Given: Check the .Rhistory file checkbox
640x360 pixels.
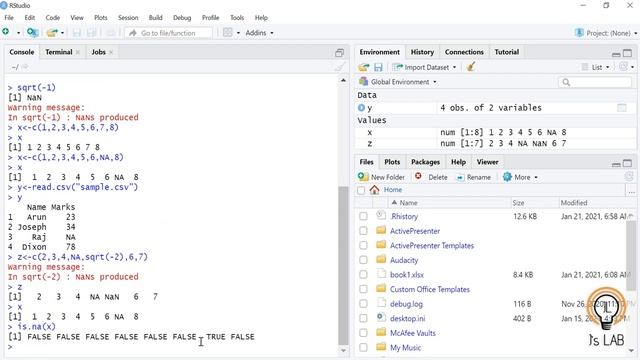Looking at the screenshot, I should (363, 216).
